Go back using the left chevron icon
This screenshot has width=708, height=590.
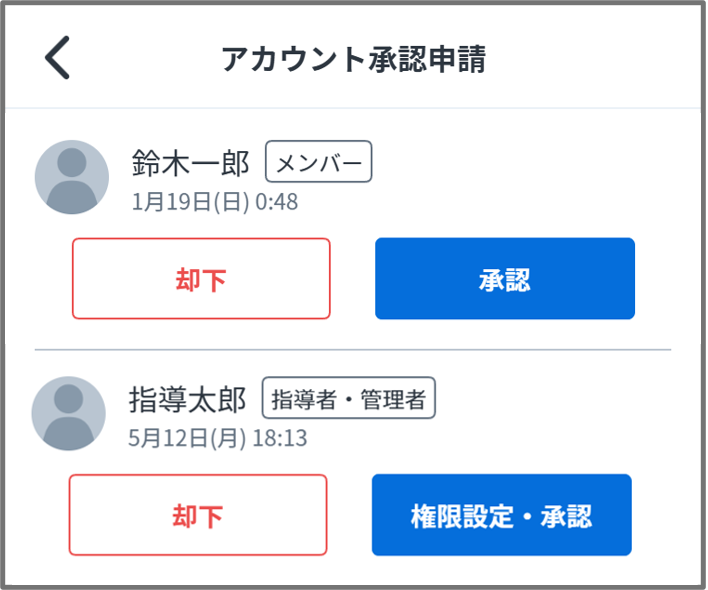(58, 59)
